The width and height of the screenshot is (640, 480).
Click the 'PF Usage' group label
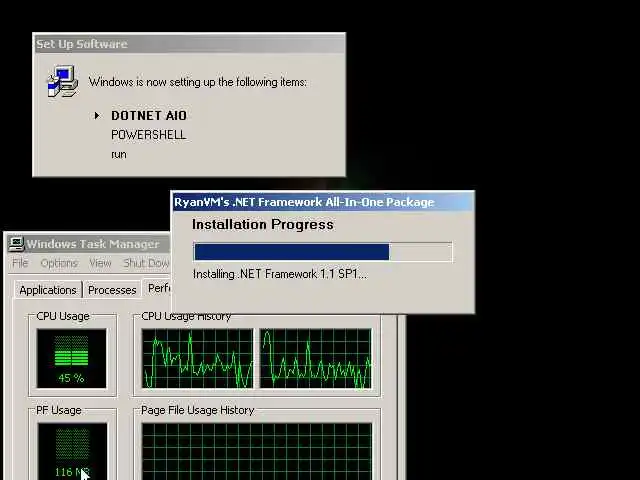pyautogui.click(x=59, y=410)
